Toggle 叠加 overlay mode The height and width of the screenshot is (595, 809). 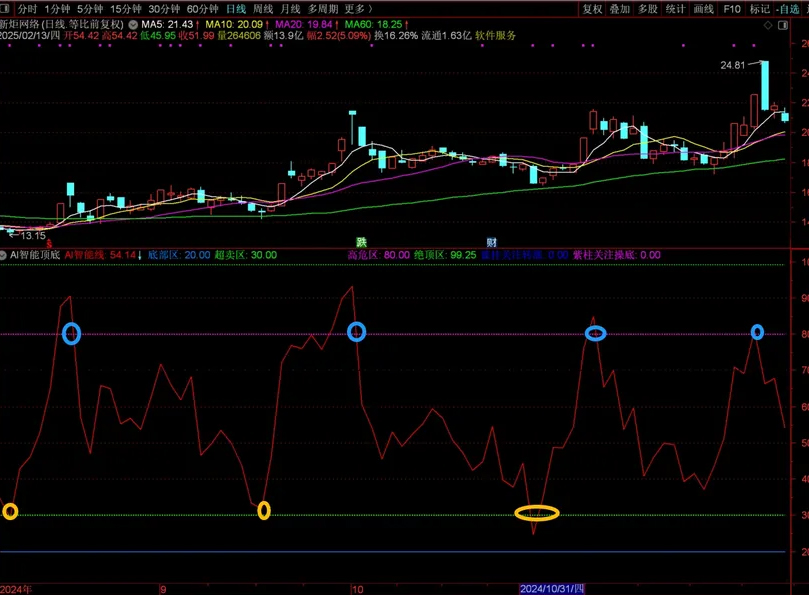coord(620,8)
